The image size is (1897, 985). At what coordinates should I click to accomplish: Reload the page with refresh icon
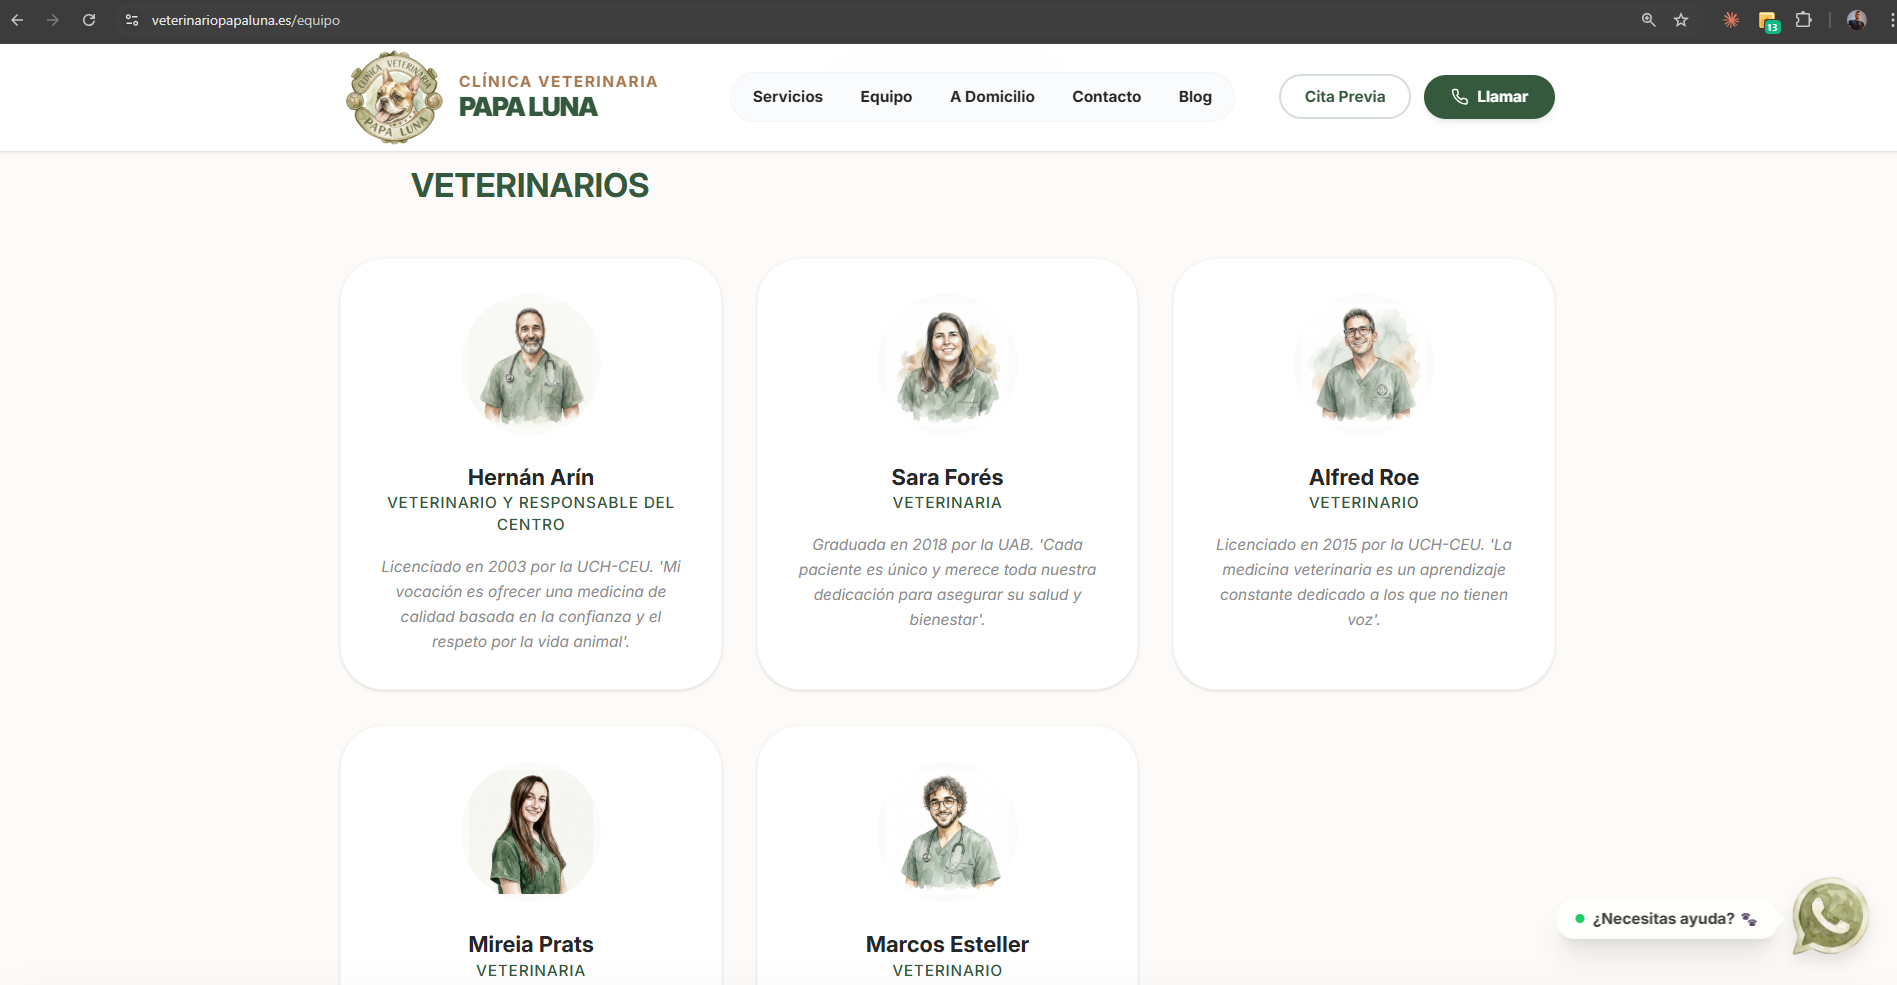pos(89,20)
